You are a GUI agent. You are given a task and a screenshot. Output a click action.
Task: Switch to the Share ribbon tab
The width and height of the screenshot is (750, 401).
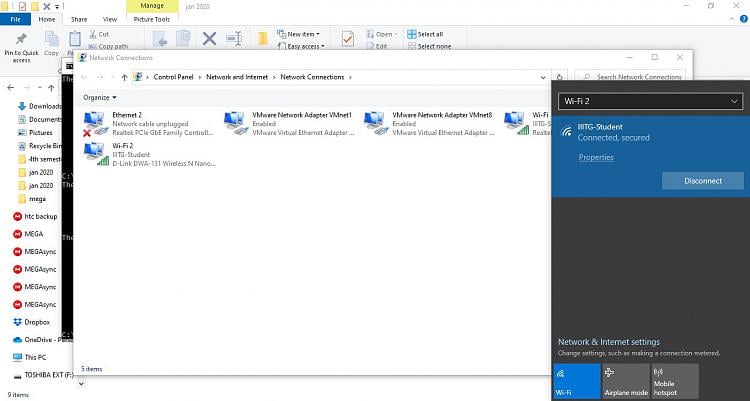[x=79, y=19]
